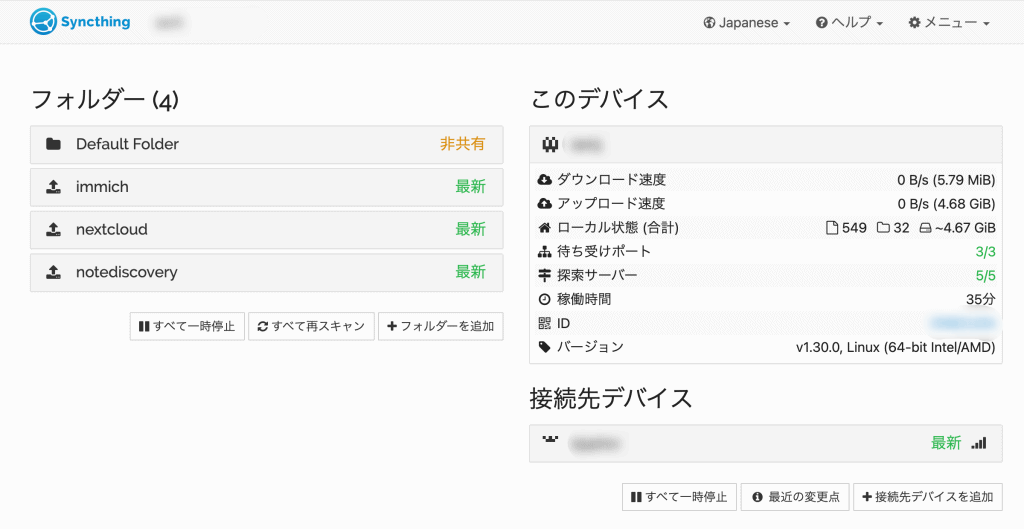Click 接続先デバイスを追加 to add device
This screenshot has width=1024, height=529.
(x=927, y=497)
